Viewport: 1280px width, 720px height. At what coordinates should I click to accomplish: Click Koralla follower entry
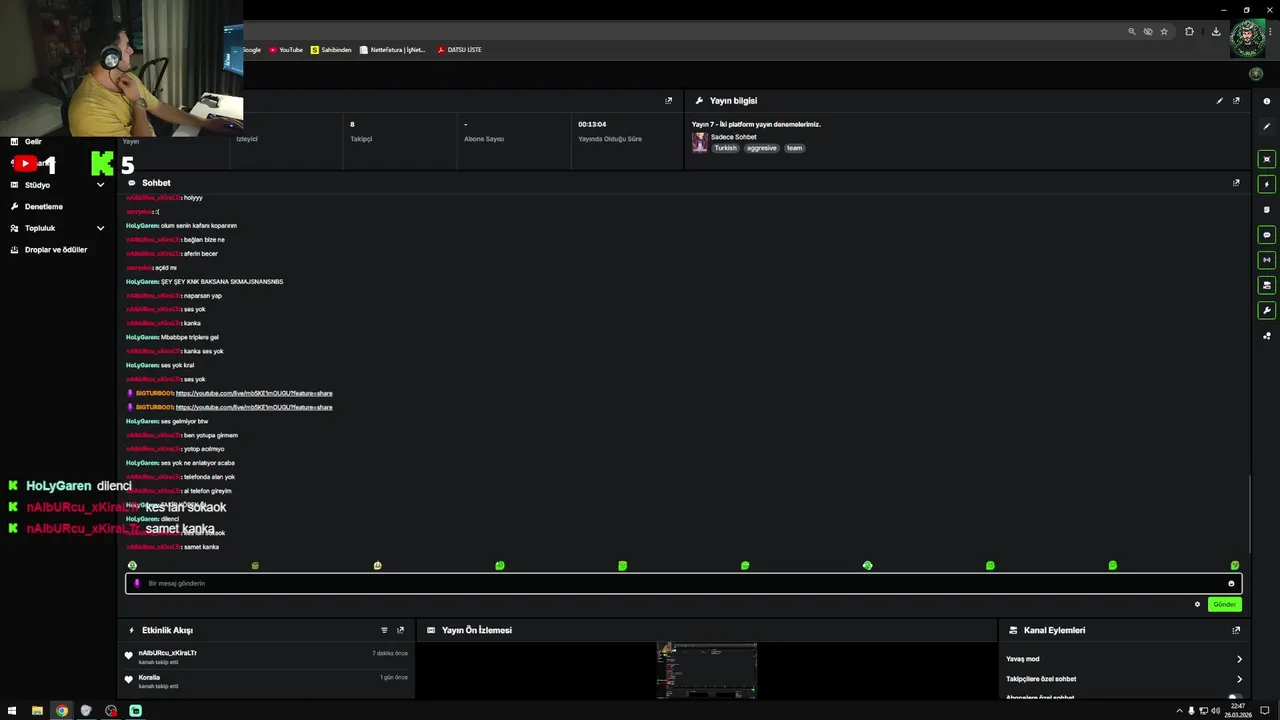point(267,681)
